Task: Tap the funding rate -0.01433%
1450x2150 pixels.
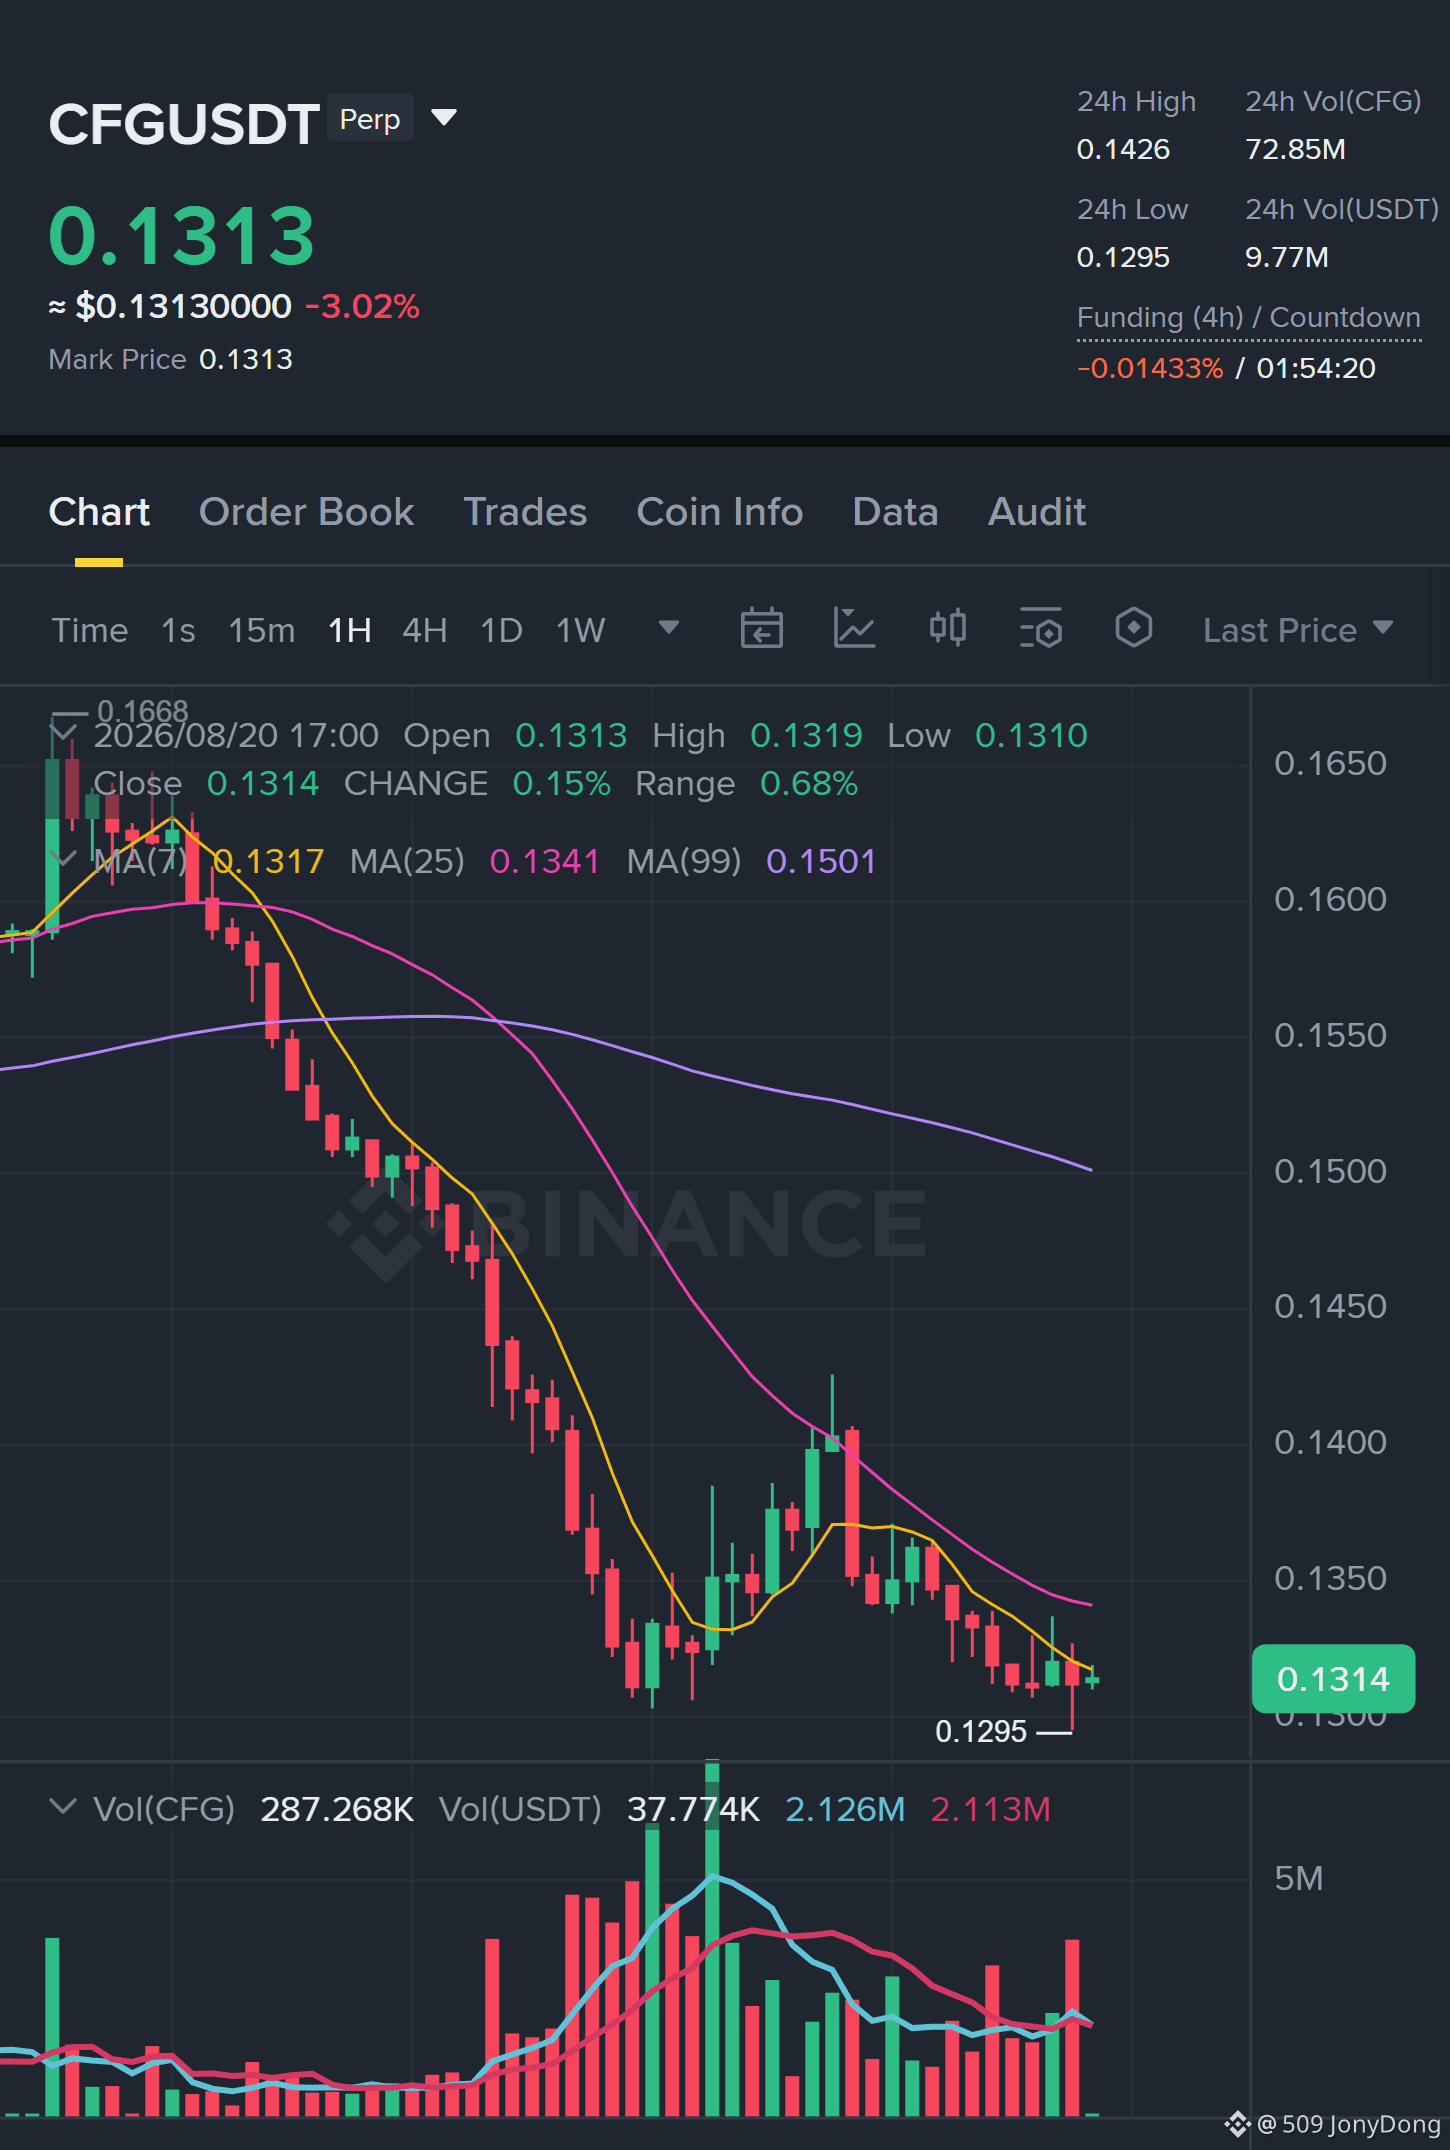Action: pos(1150,368)
